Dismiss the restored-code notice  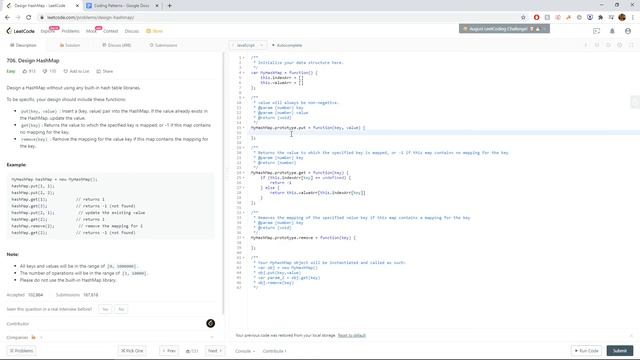click(631, 336)
